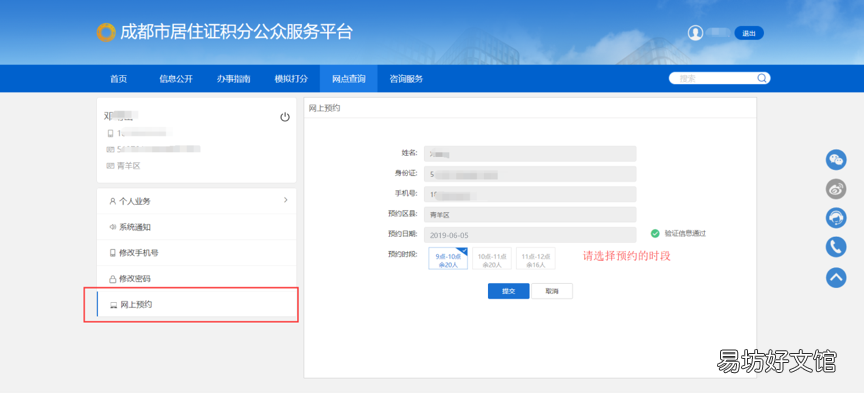Image resolution: width=864 pixels, height=393 pixels.
Task: Click the header search field
Action: point(719,78)
